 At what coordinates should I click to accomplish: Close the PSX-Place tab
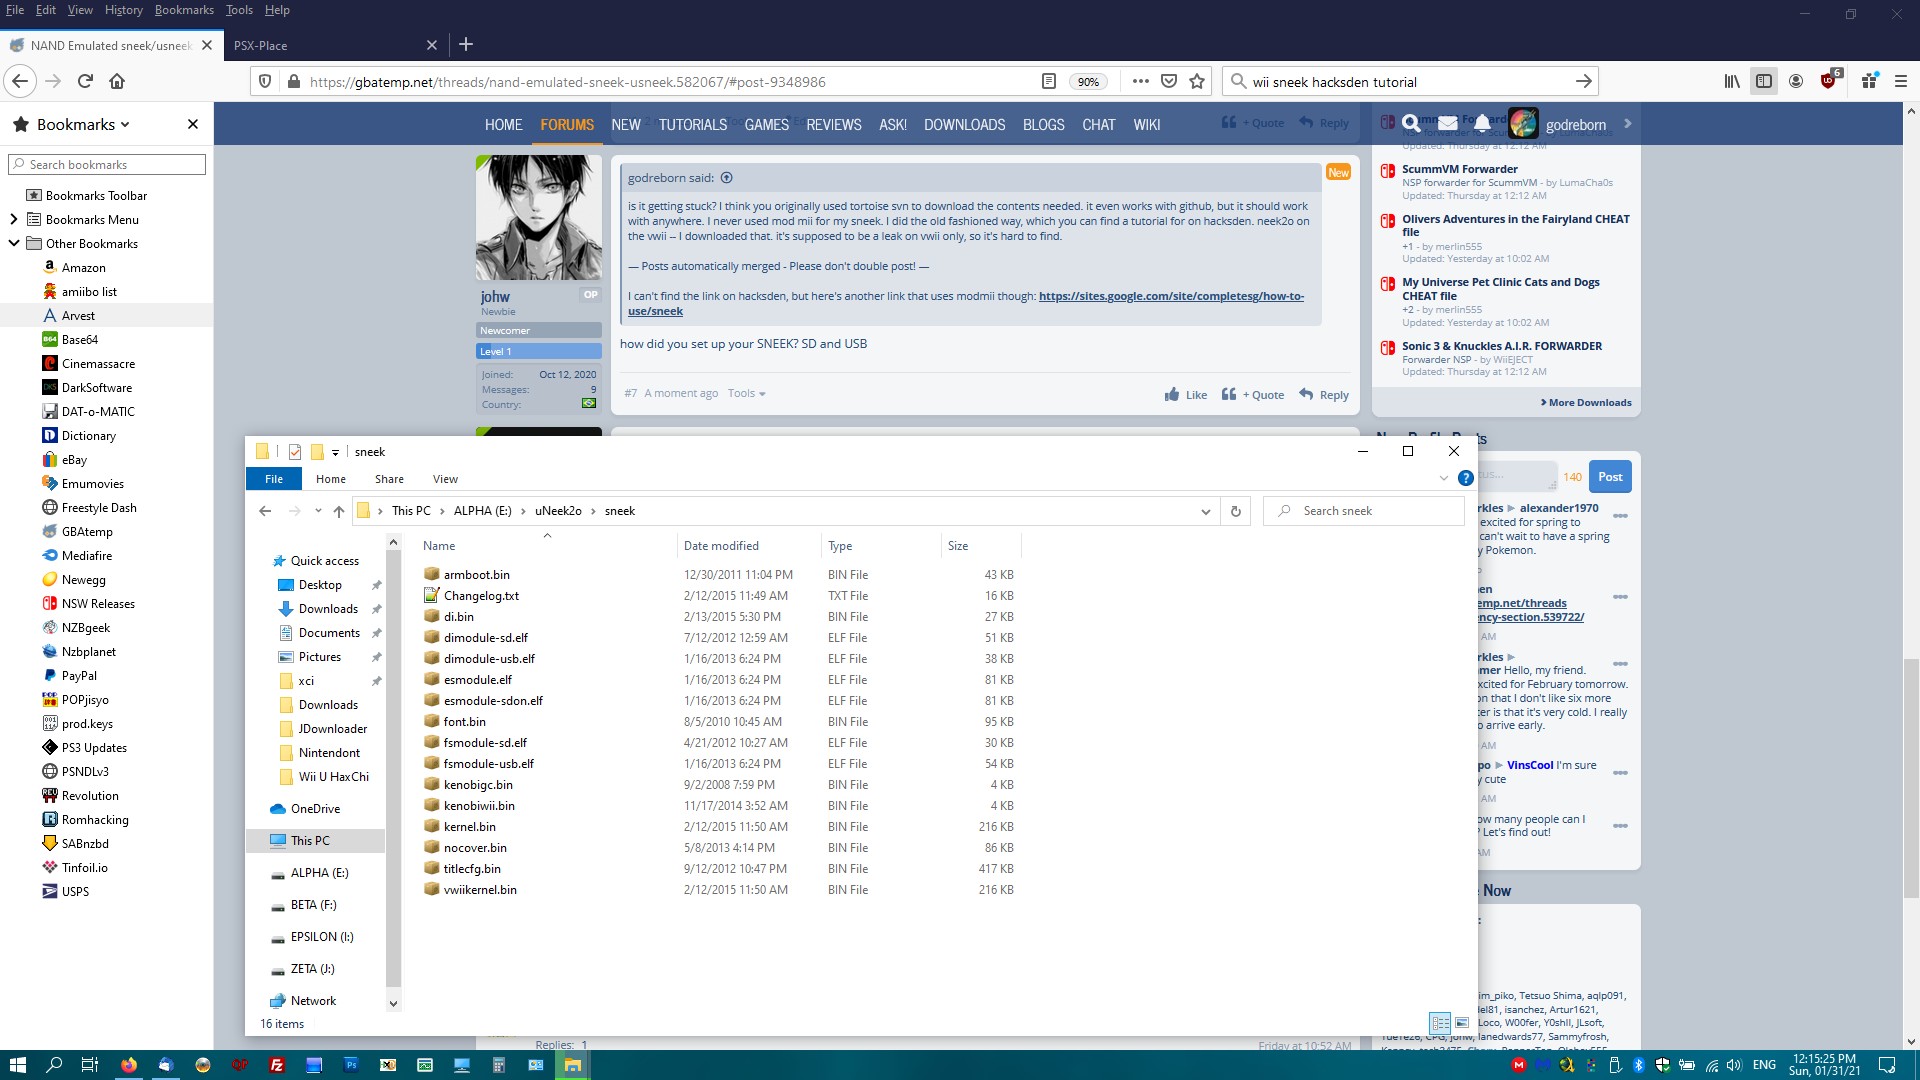tap(432, 45)
